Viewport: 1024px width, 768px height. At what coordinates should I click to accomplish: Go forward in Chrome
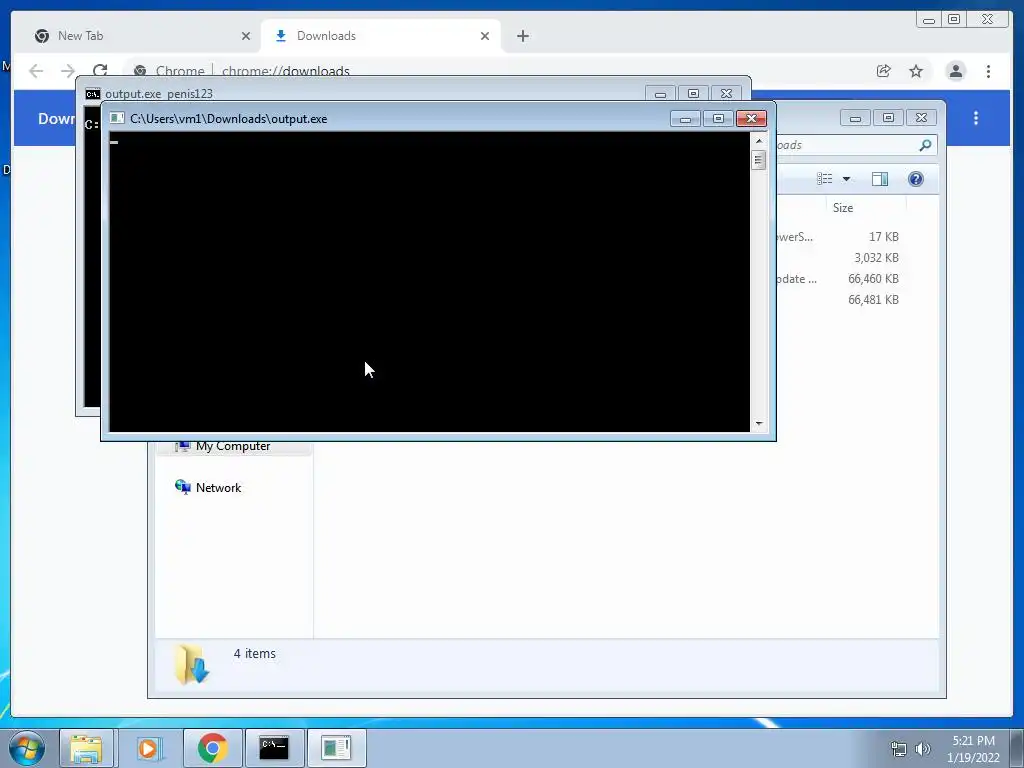pos(67,71)
